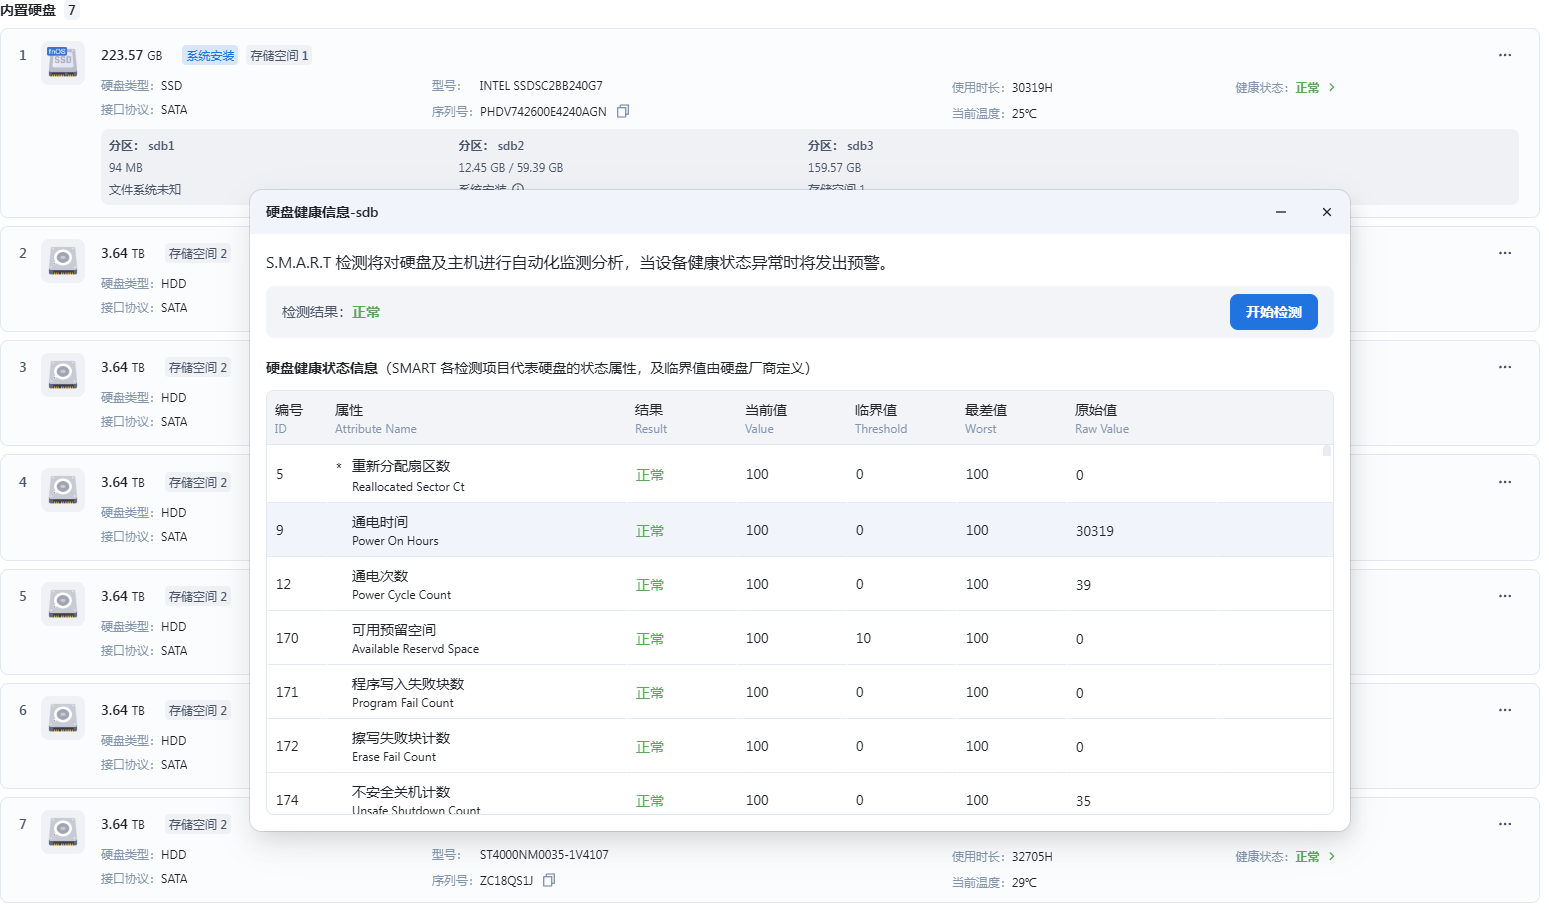The width and height of the screenshot is (1549, 910).
Task: Select the Program Fail Count row
Action: [799, 692]
